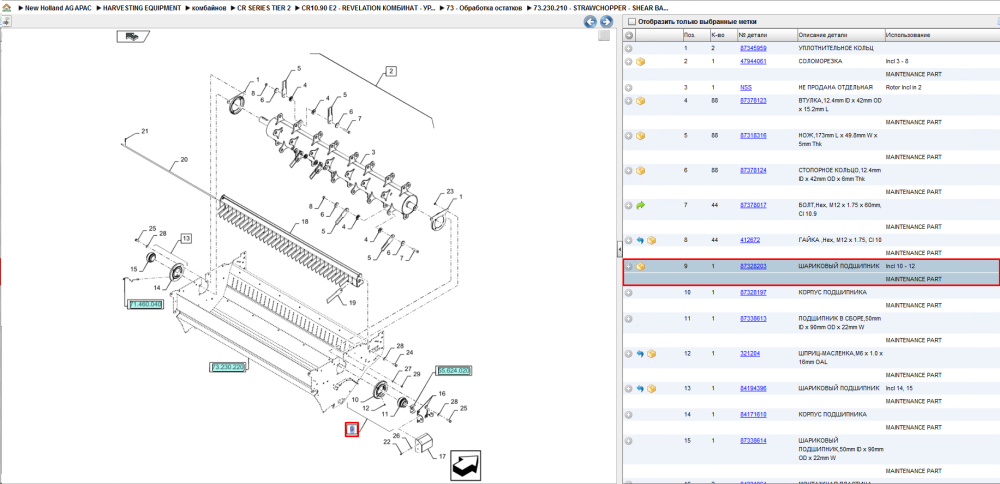Click the box icon for part 87378124

(640, 171)
